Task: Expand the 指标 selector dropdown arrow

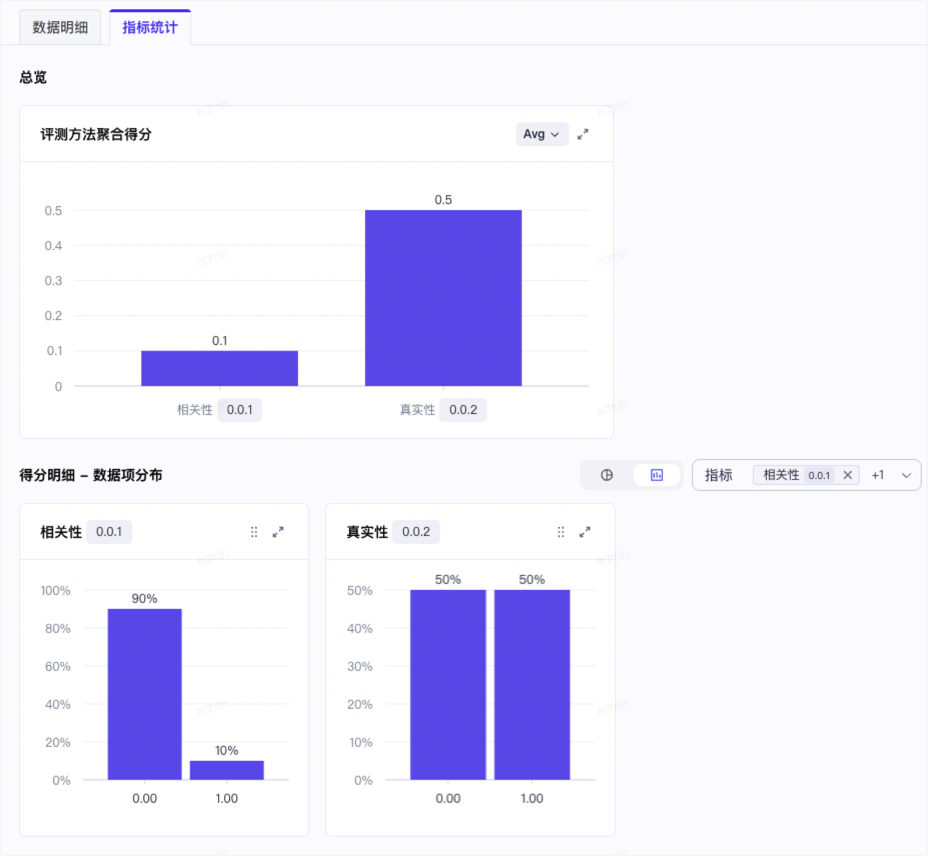Action: [x=906, y=475]
